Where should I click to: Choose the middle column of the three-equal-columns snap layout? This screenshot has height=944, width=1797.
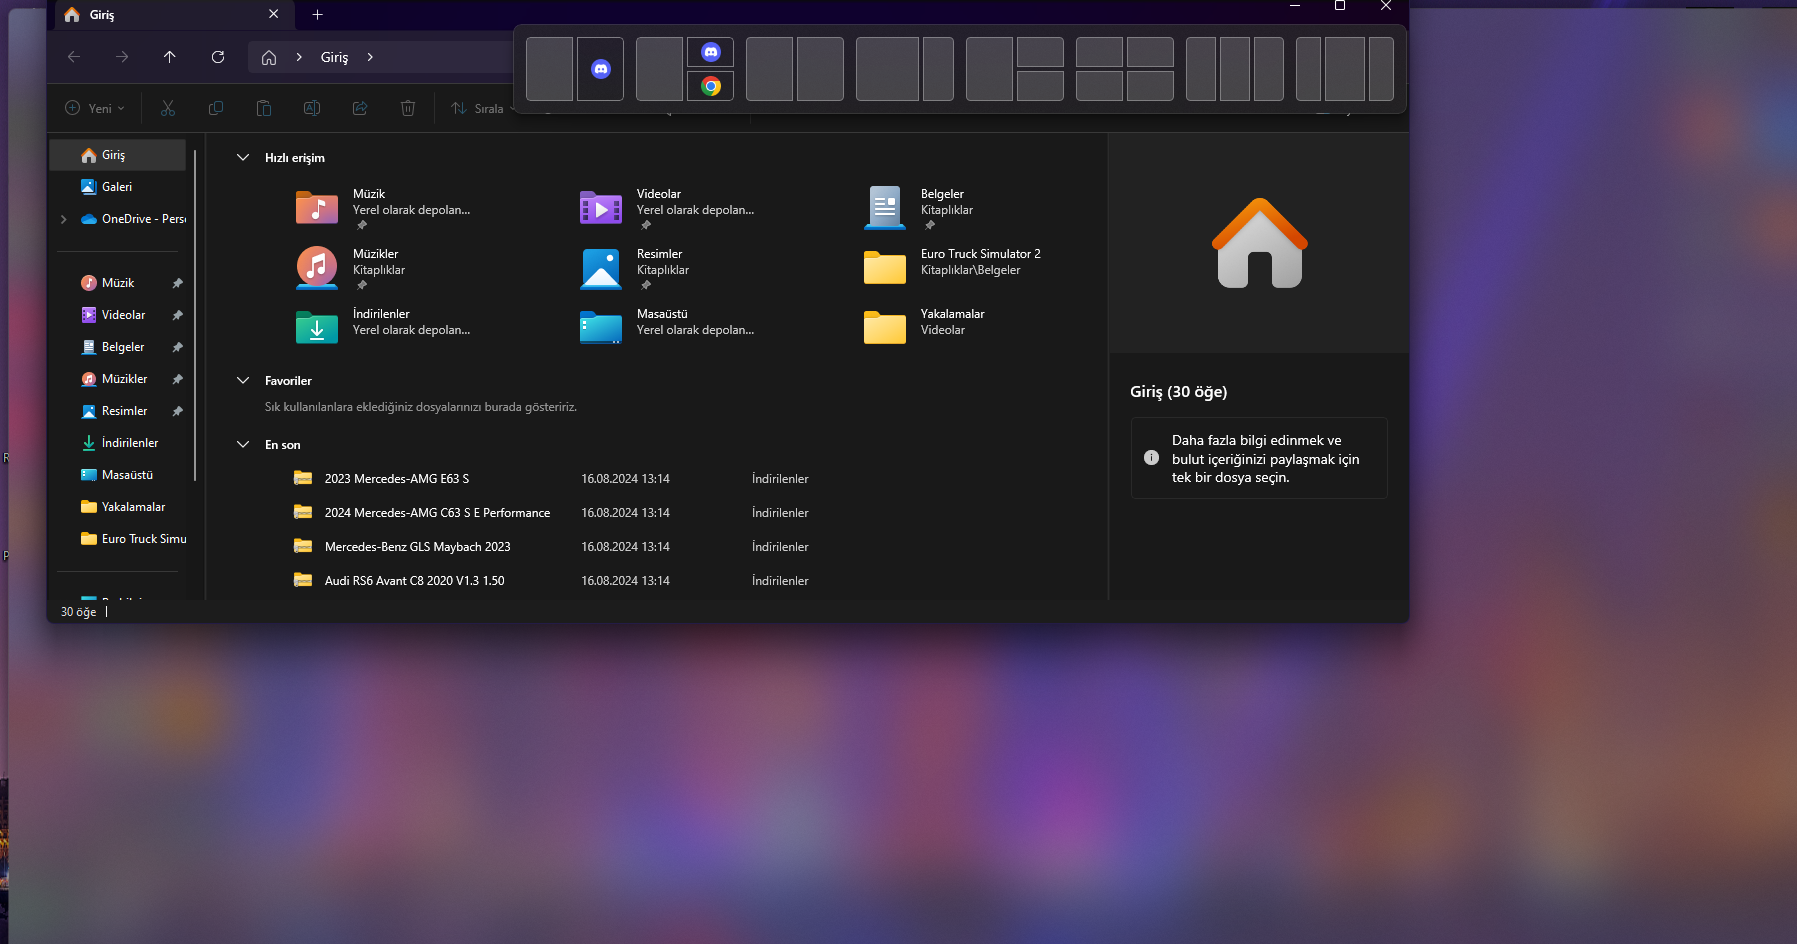pos(1235,69)
